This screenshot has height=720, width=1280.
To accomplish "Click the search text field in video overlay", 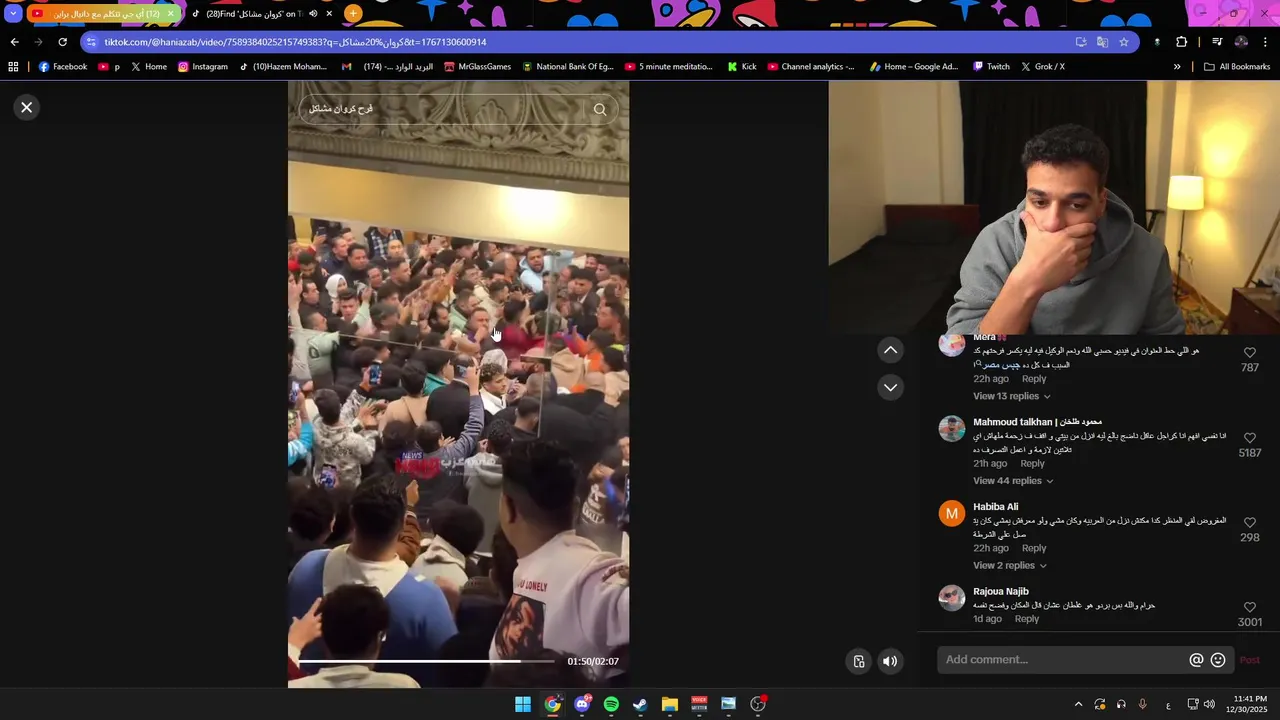I will pos(445,109).
